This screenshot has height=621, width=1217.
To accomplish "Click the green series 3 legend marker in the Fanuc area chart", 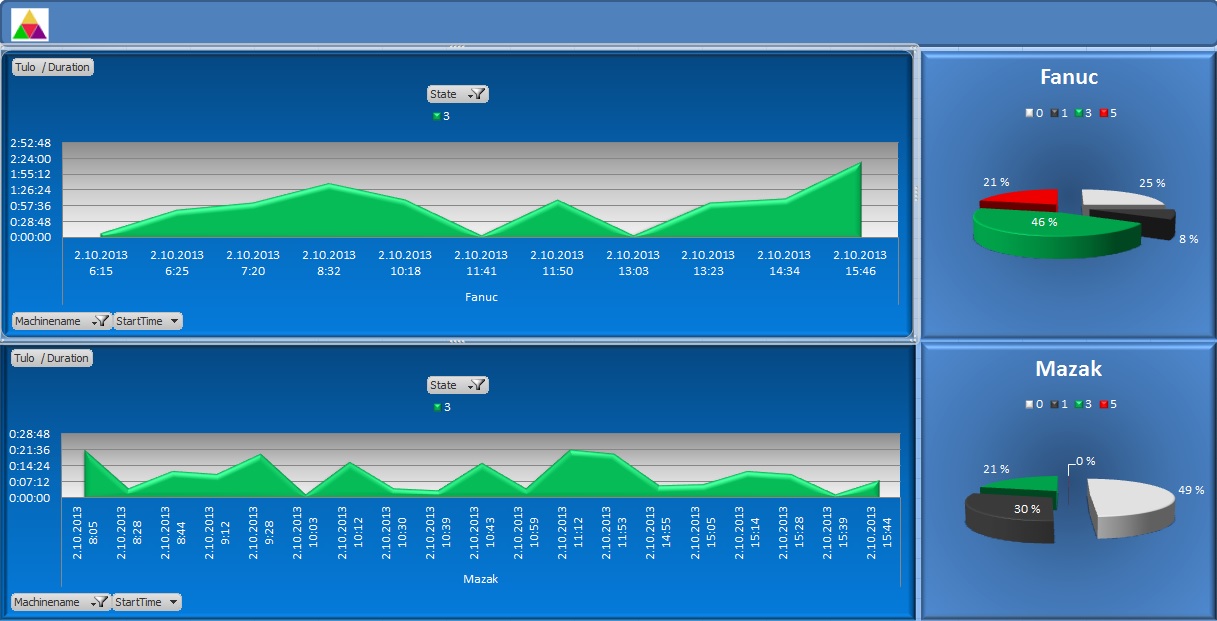I will 437,116.
